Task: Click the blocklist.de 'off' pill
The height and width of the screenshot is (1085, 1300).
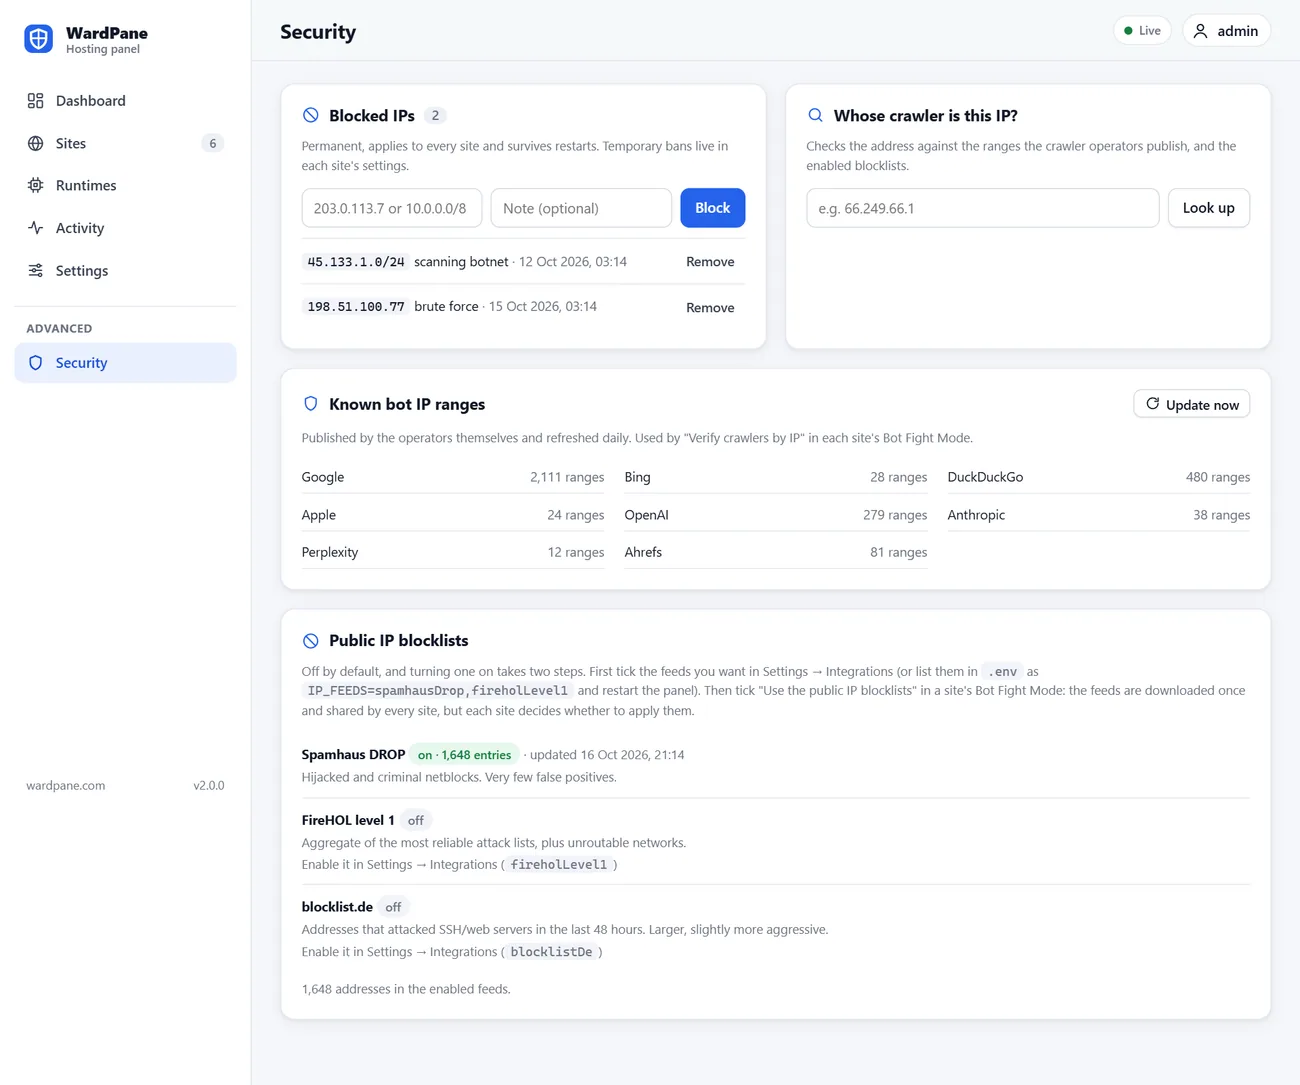Action: pyautogui.click(x=393, y=907)
